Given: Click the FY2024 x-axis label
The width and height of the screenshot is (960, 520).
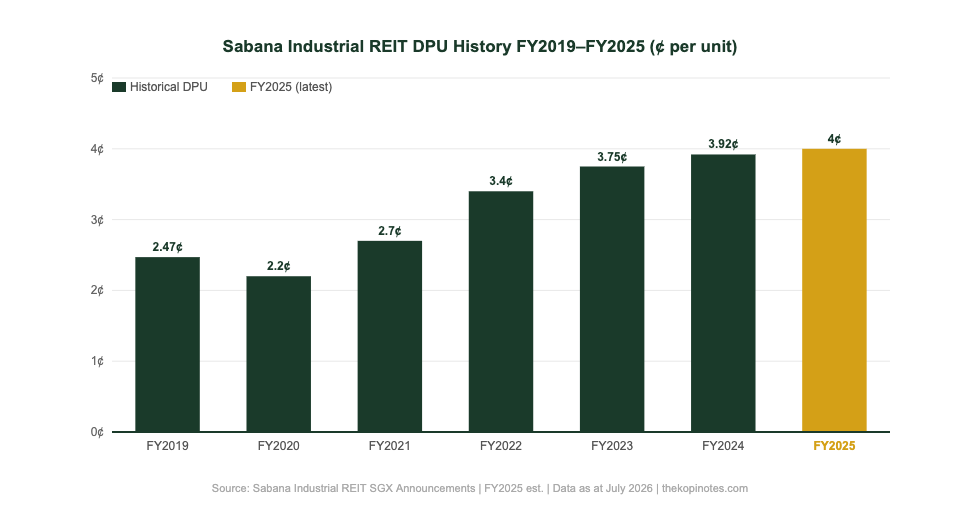Looking at the screenshot, I should click(x=723, y=446).
